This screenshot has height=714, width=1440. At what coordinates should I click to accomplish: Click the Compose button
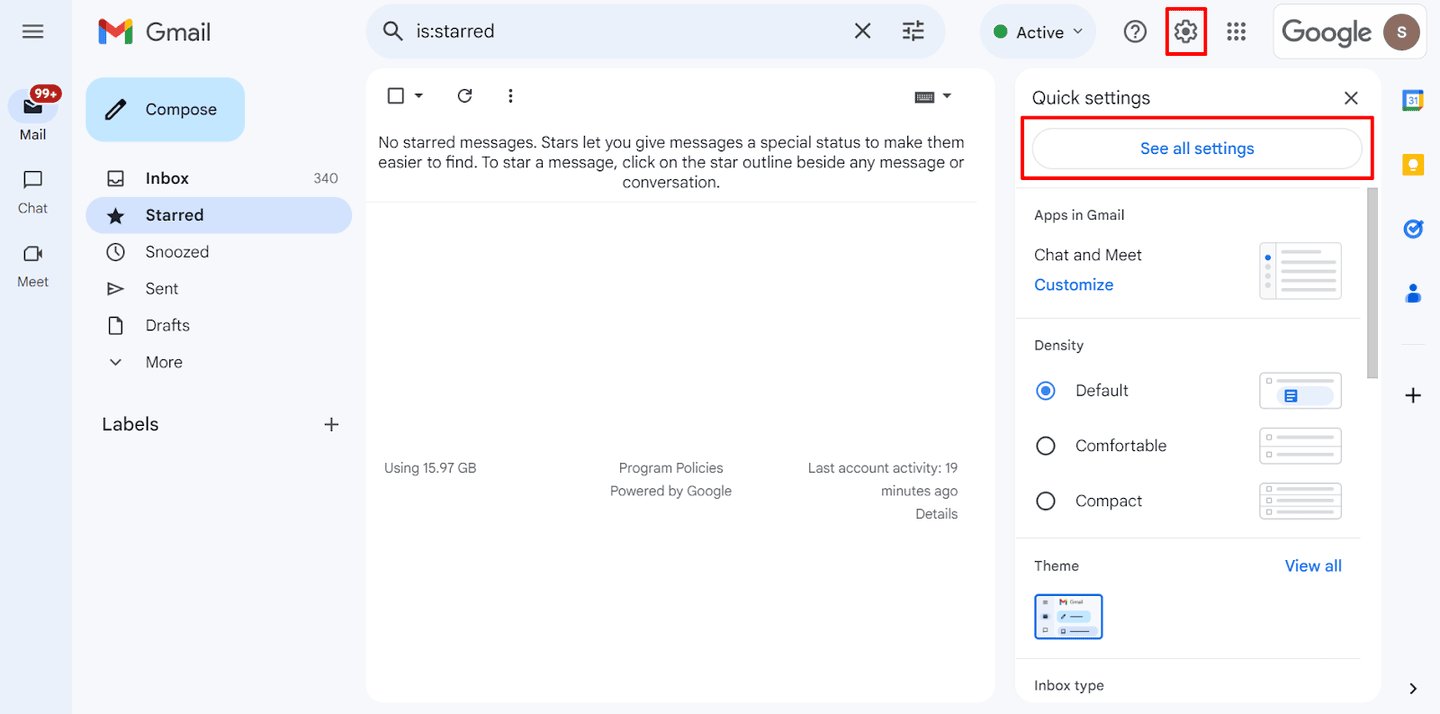coord(165,110)
